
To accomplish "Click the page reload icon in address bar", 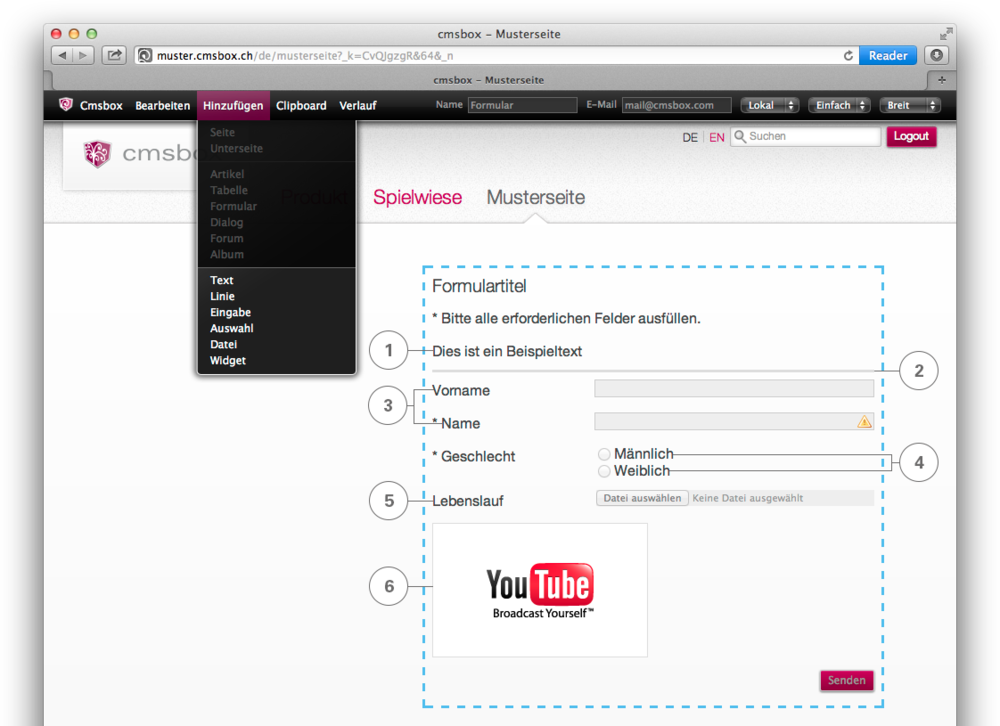I will [848, 56].
